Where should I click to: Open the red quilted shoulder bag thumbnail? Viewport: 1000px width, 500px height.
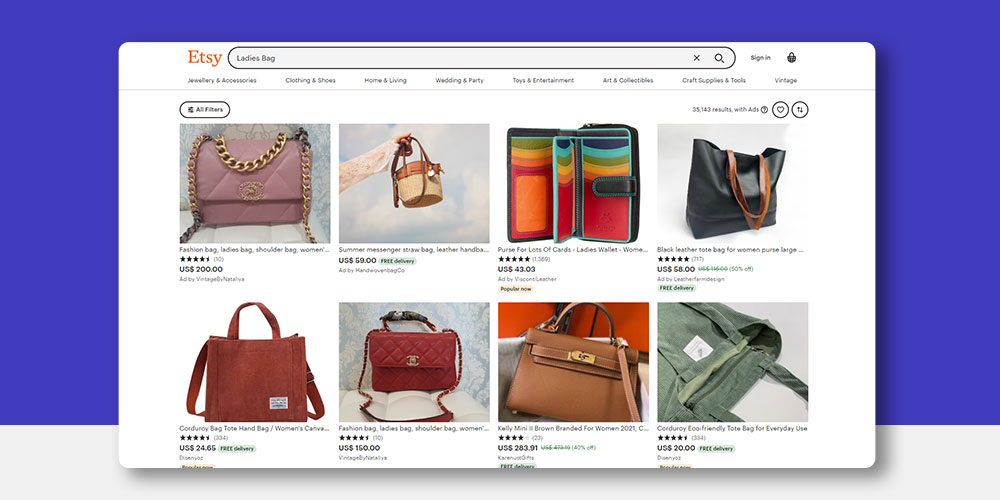tap(414, 362)
